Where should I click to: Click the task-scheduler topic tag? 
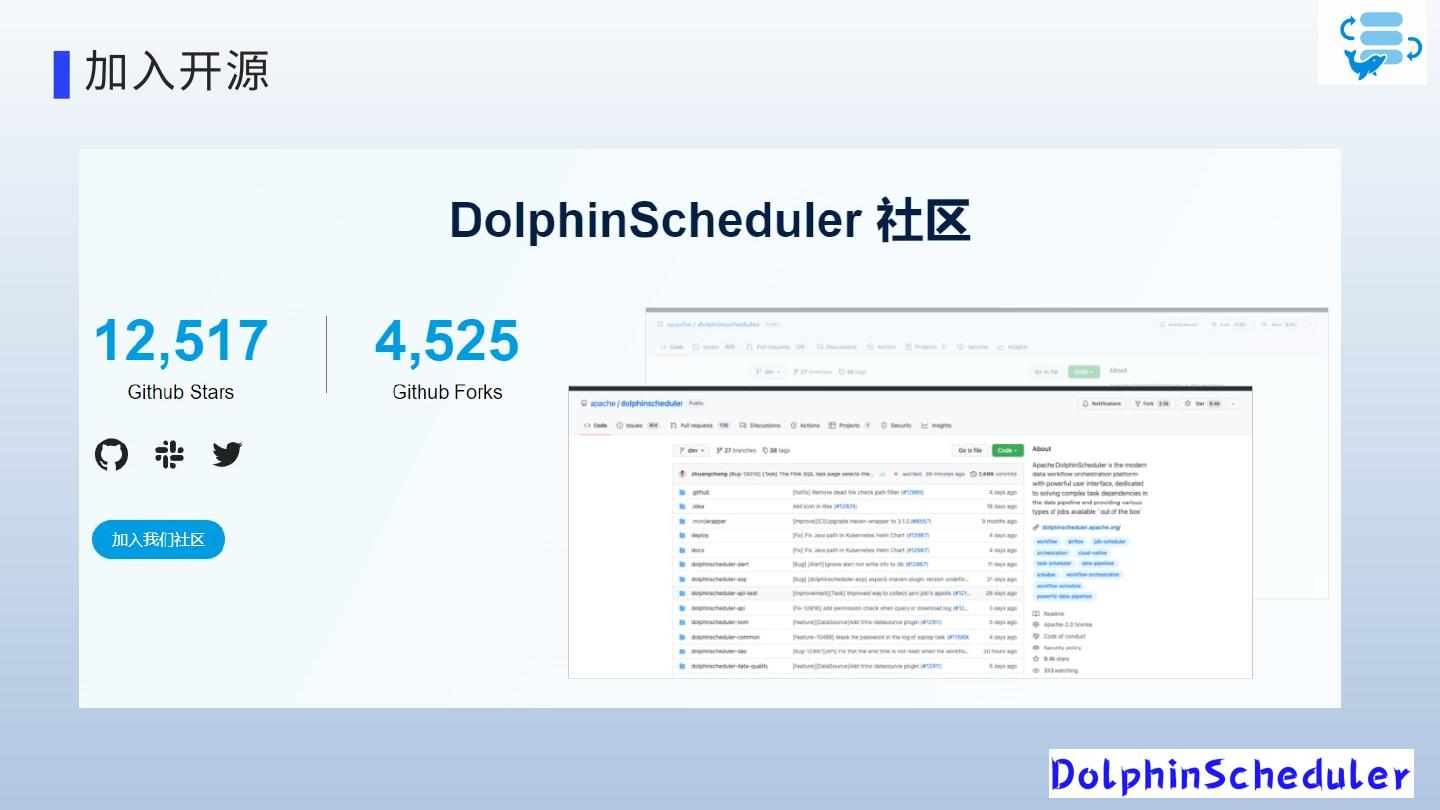[1054, 564]
